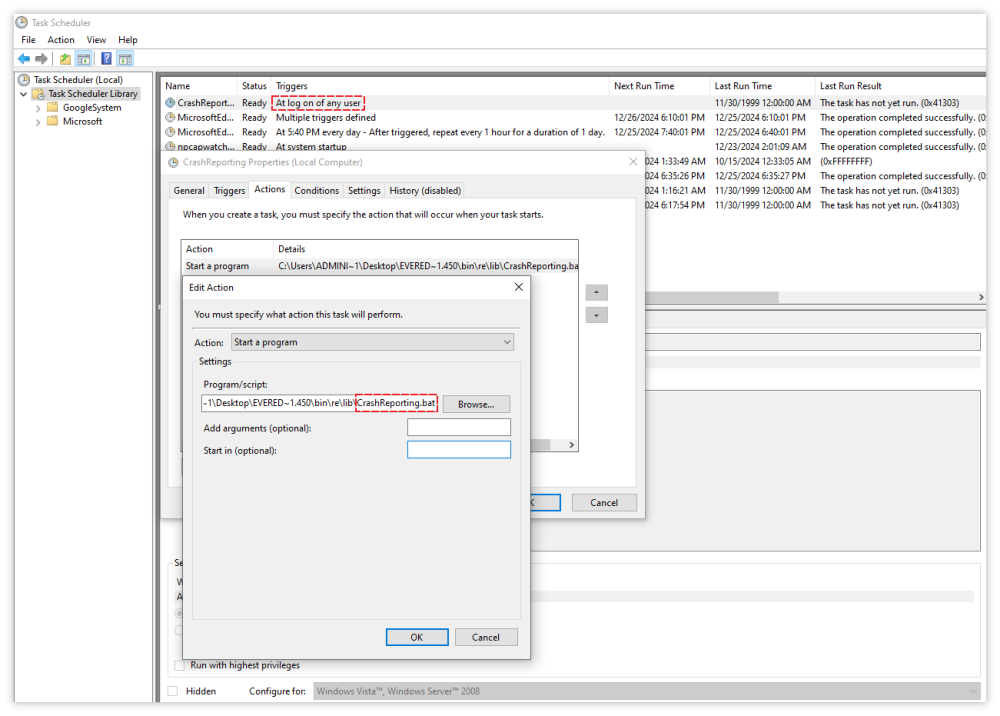1000x716 pixels.
Task: Toggle Show/Hide Action Pane toolbar icon
Action: [x=125, y=59]
